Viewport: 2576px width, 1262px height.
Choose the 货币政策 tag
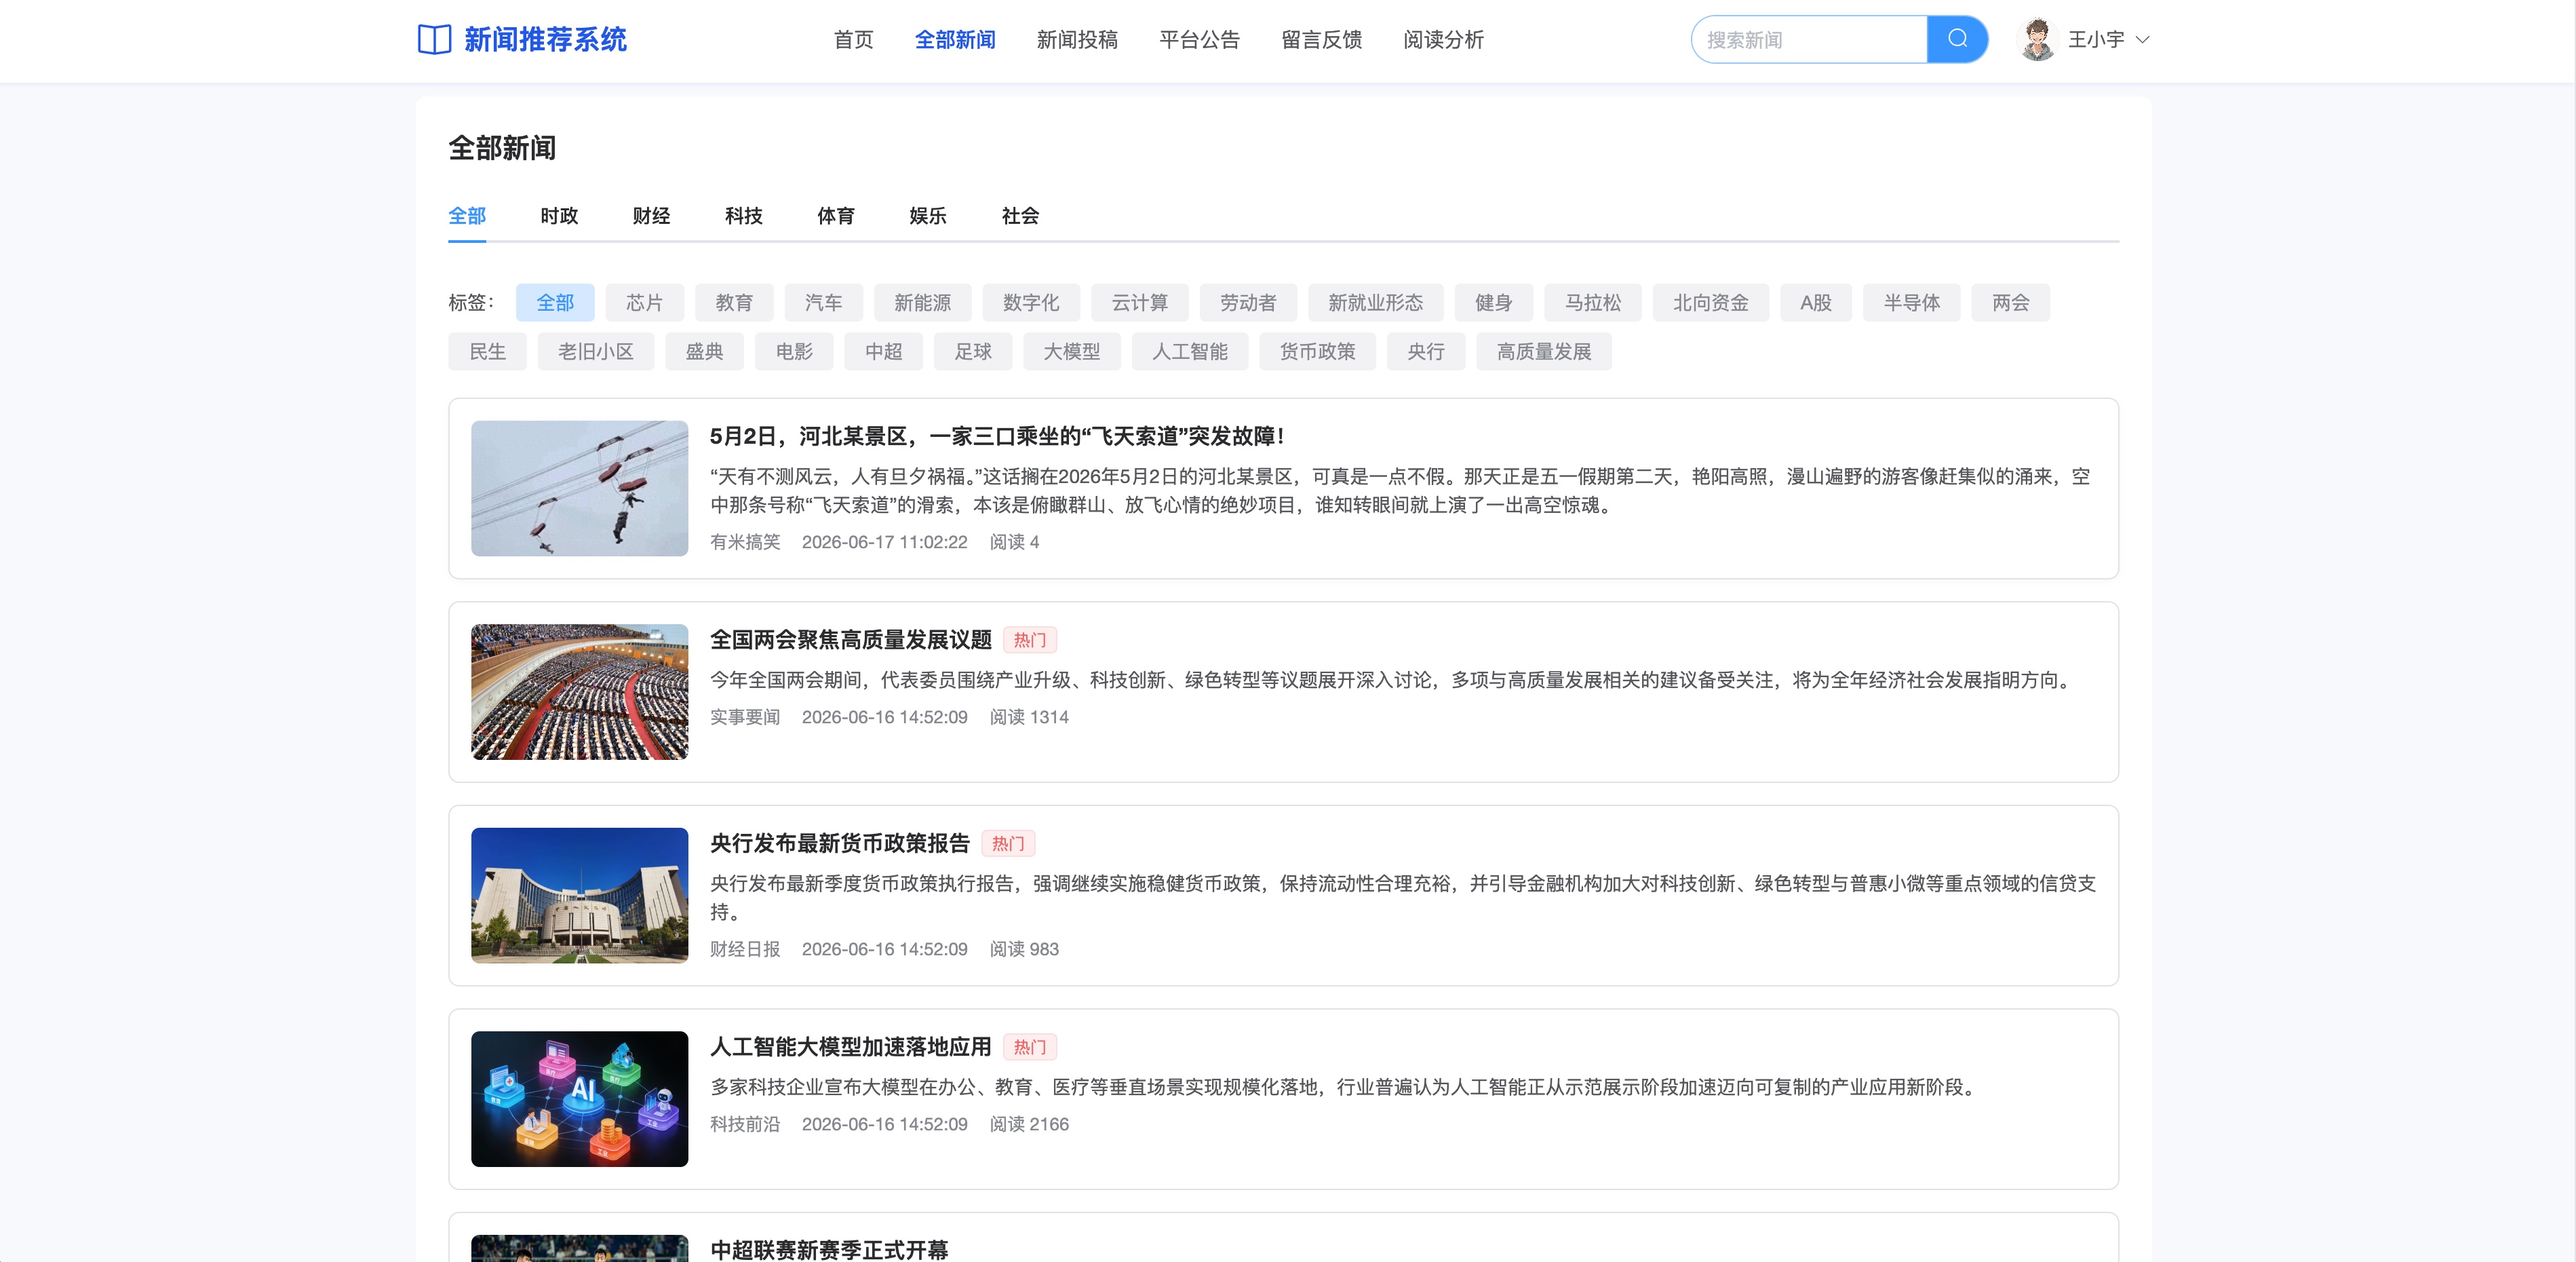click(1317, 351)
